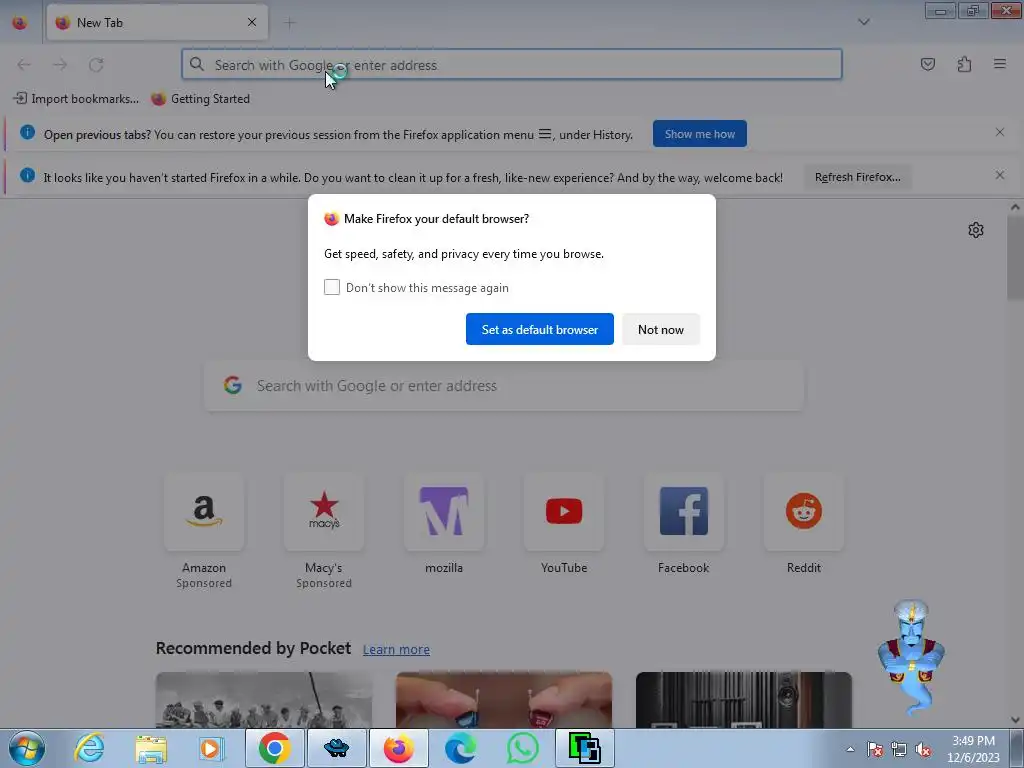This screenshot has height=768, width=1024.
Task: Switch to Google Chrome in taskbar
Action: (274, 748)
